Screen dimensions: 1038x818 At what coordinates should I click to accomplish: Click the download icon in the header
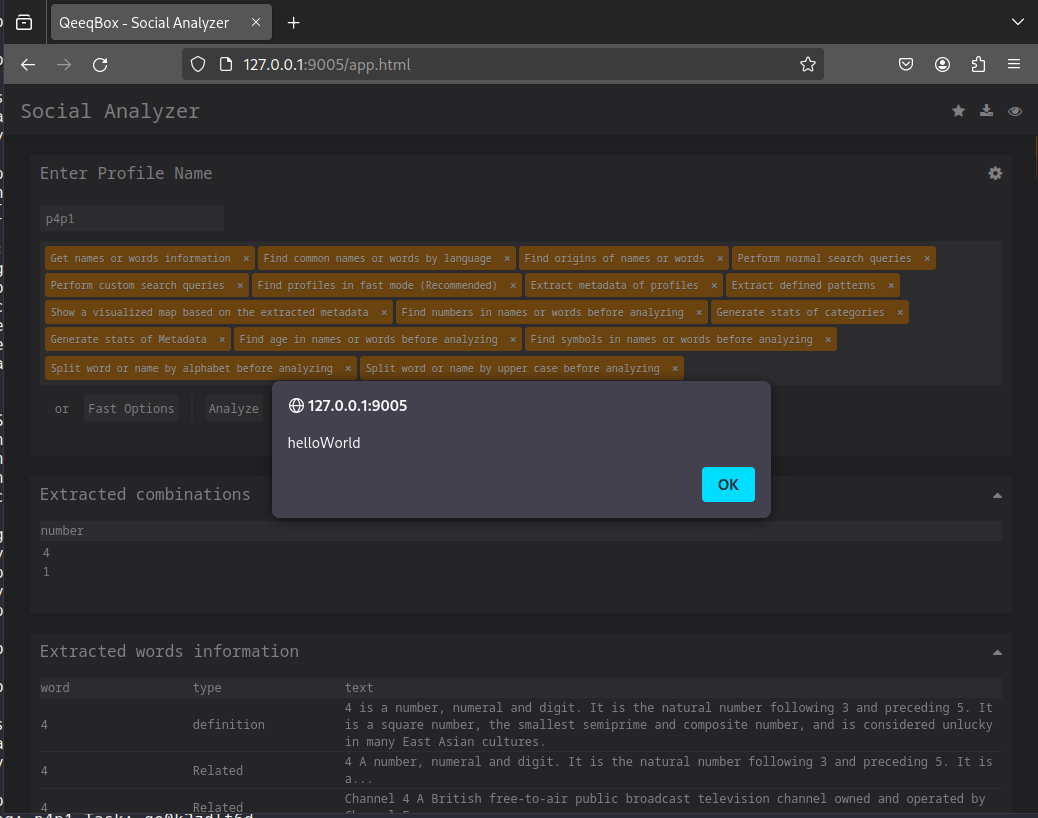pos(986,111)
